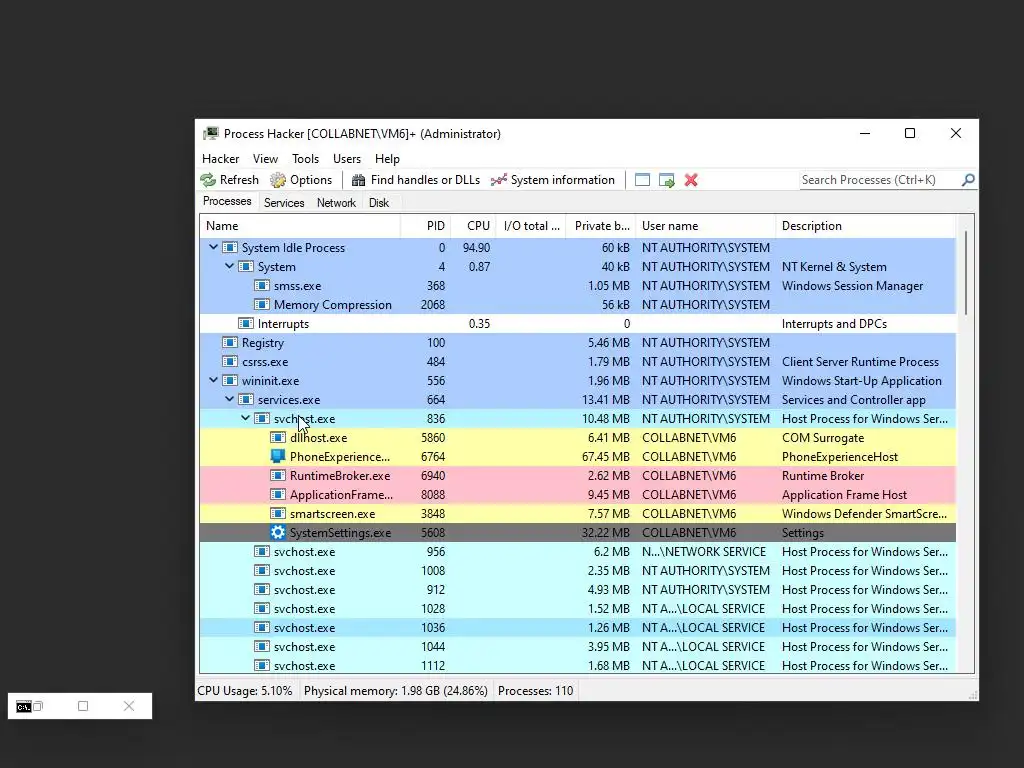This screenshot has height=768, width=1024.
Task: Sort by Description column header
Action: [x=866, y=226]
